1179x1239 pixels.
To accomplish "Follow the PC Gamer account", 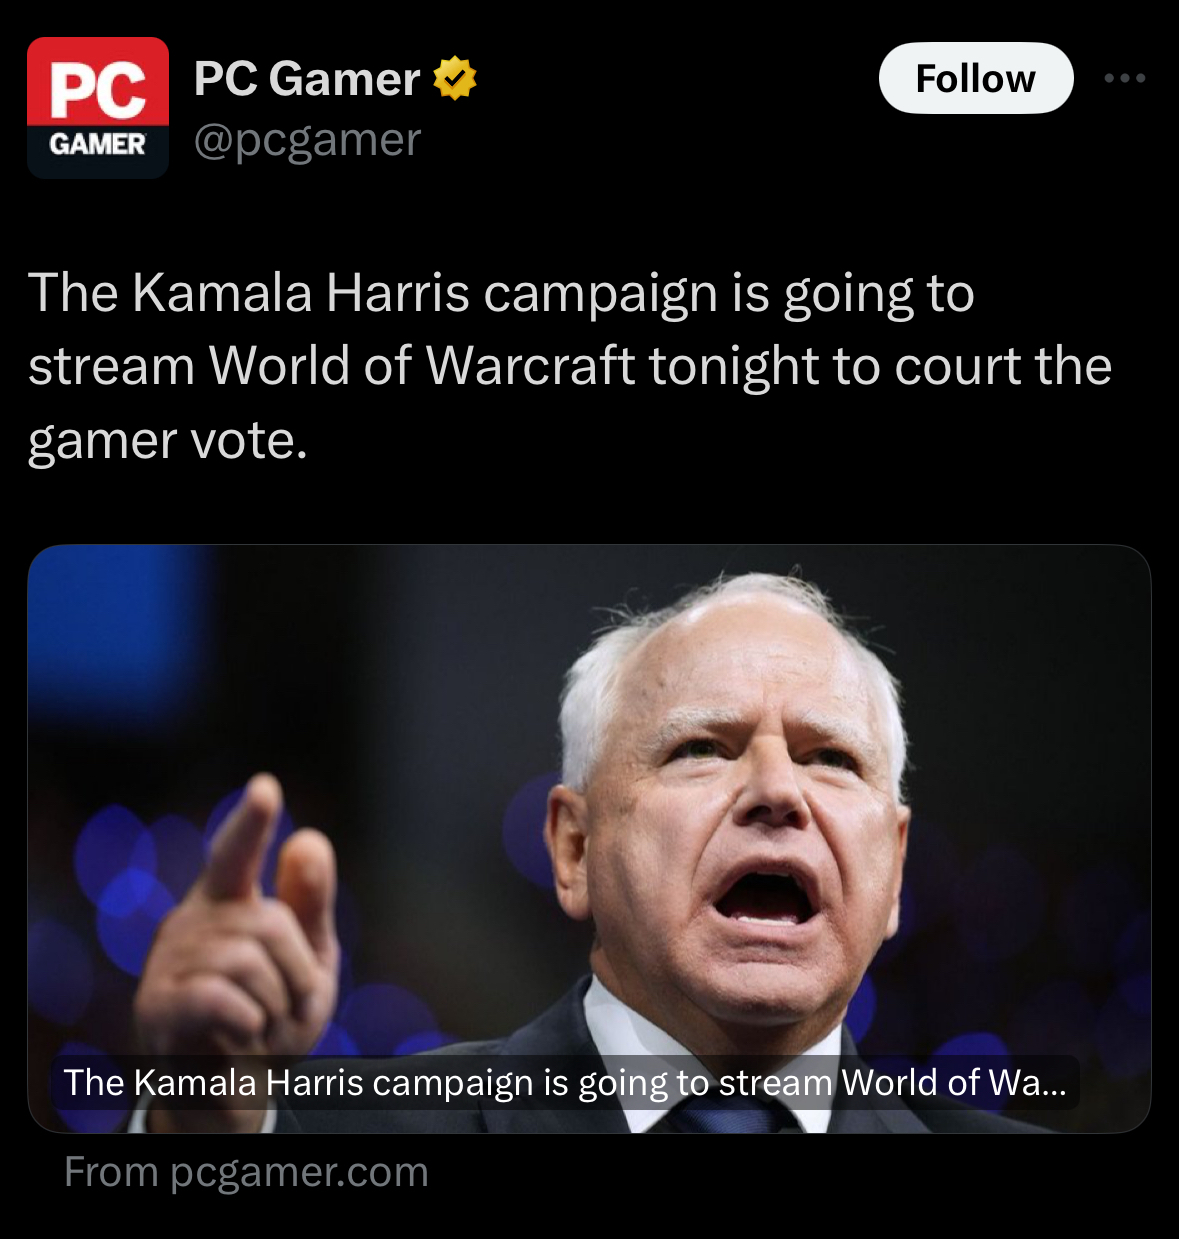I will click(x=976, y=78).
